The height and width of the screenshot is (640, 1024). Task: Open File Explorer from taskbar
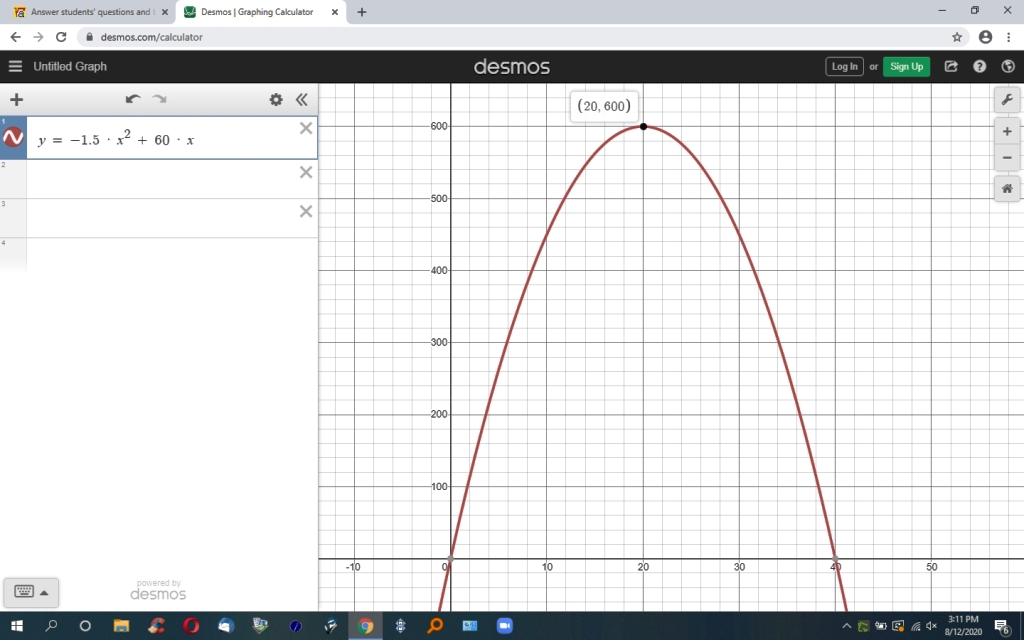[121, 626]
